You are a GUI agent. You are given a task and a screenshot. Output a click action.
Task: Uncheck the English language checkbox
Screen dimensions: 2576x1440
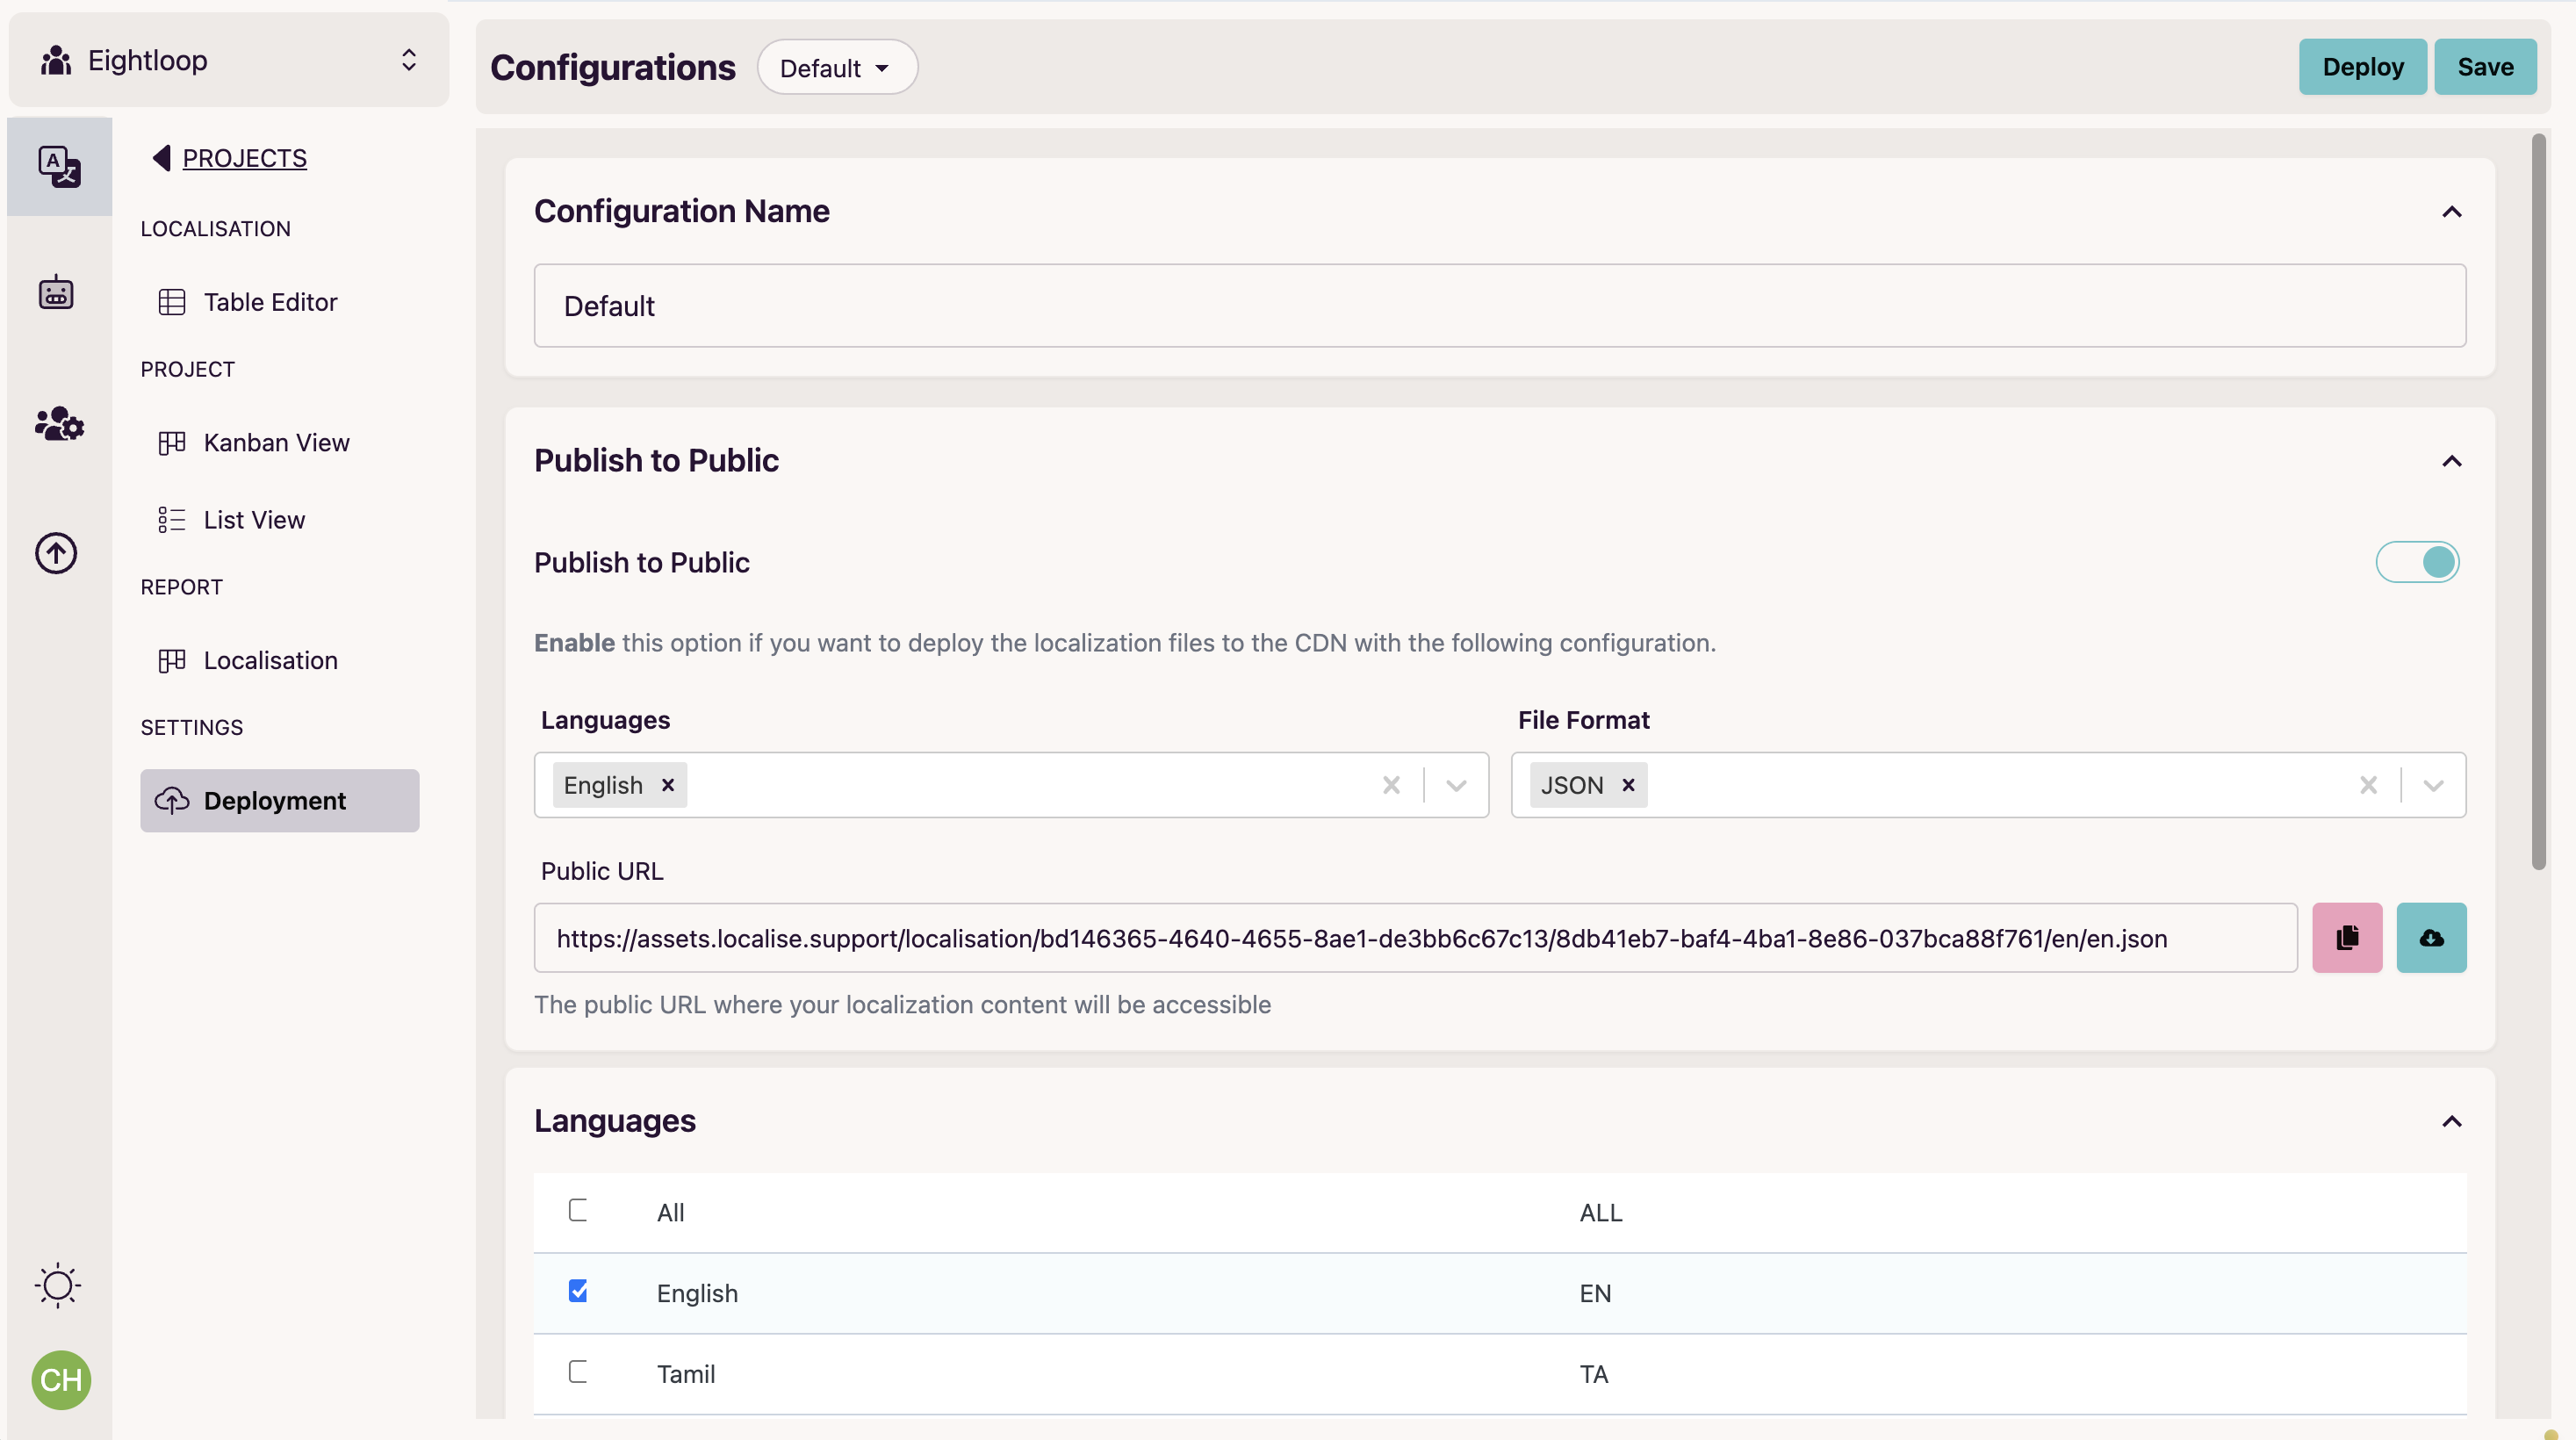click(x=579, y=1292)
